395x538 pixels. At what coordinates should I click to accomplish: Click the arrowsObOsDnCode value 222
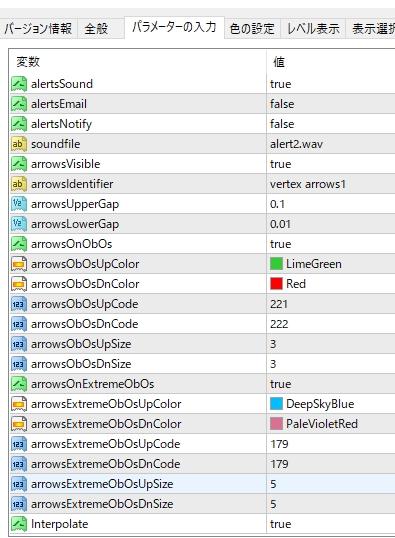(279, 324)
